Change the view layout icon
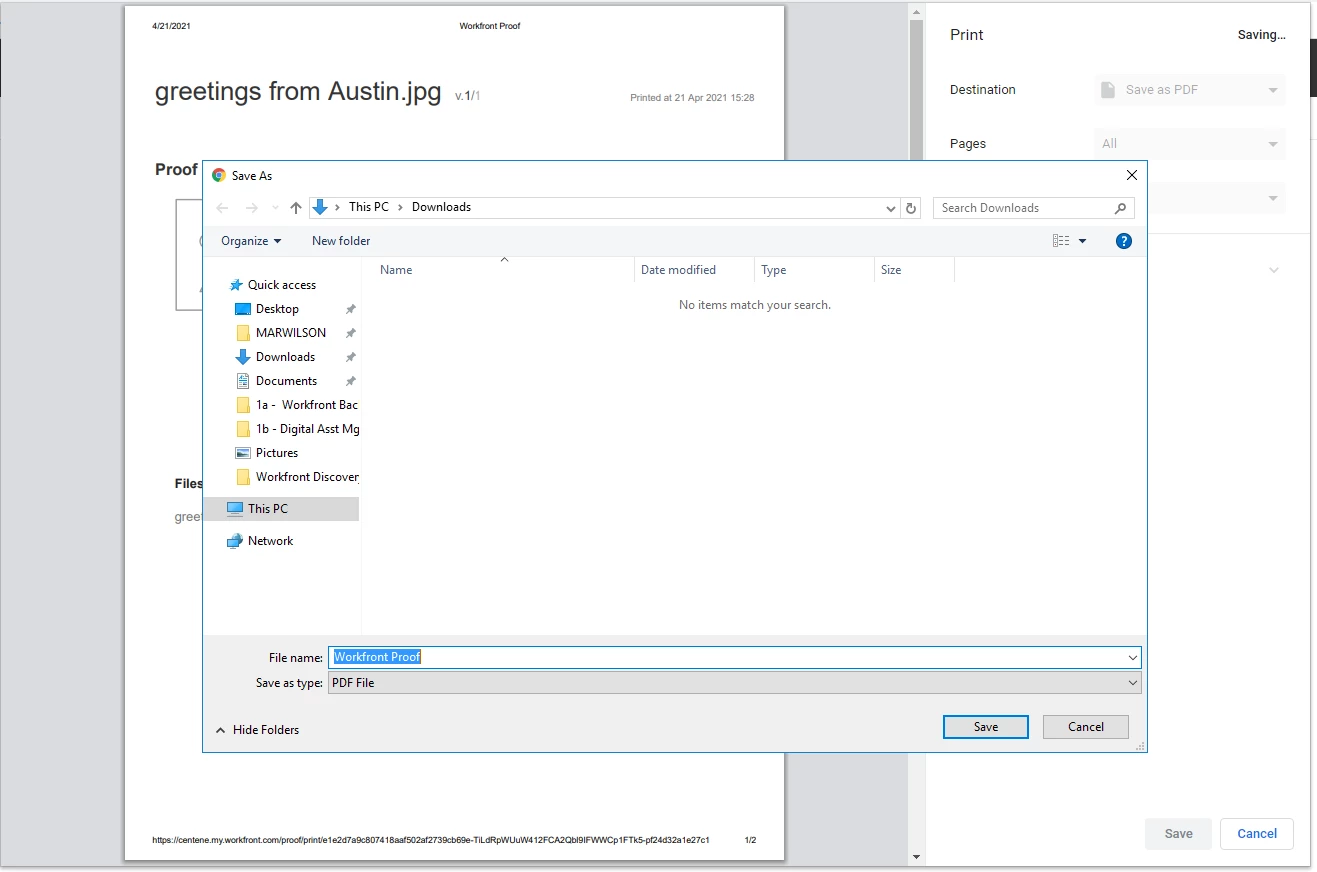The width and height of the screenshot is (1317, 872). pyautogui.click(x=1061, y=241)
